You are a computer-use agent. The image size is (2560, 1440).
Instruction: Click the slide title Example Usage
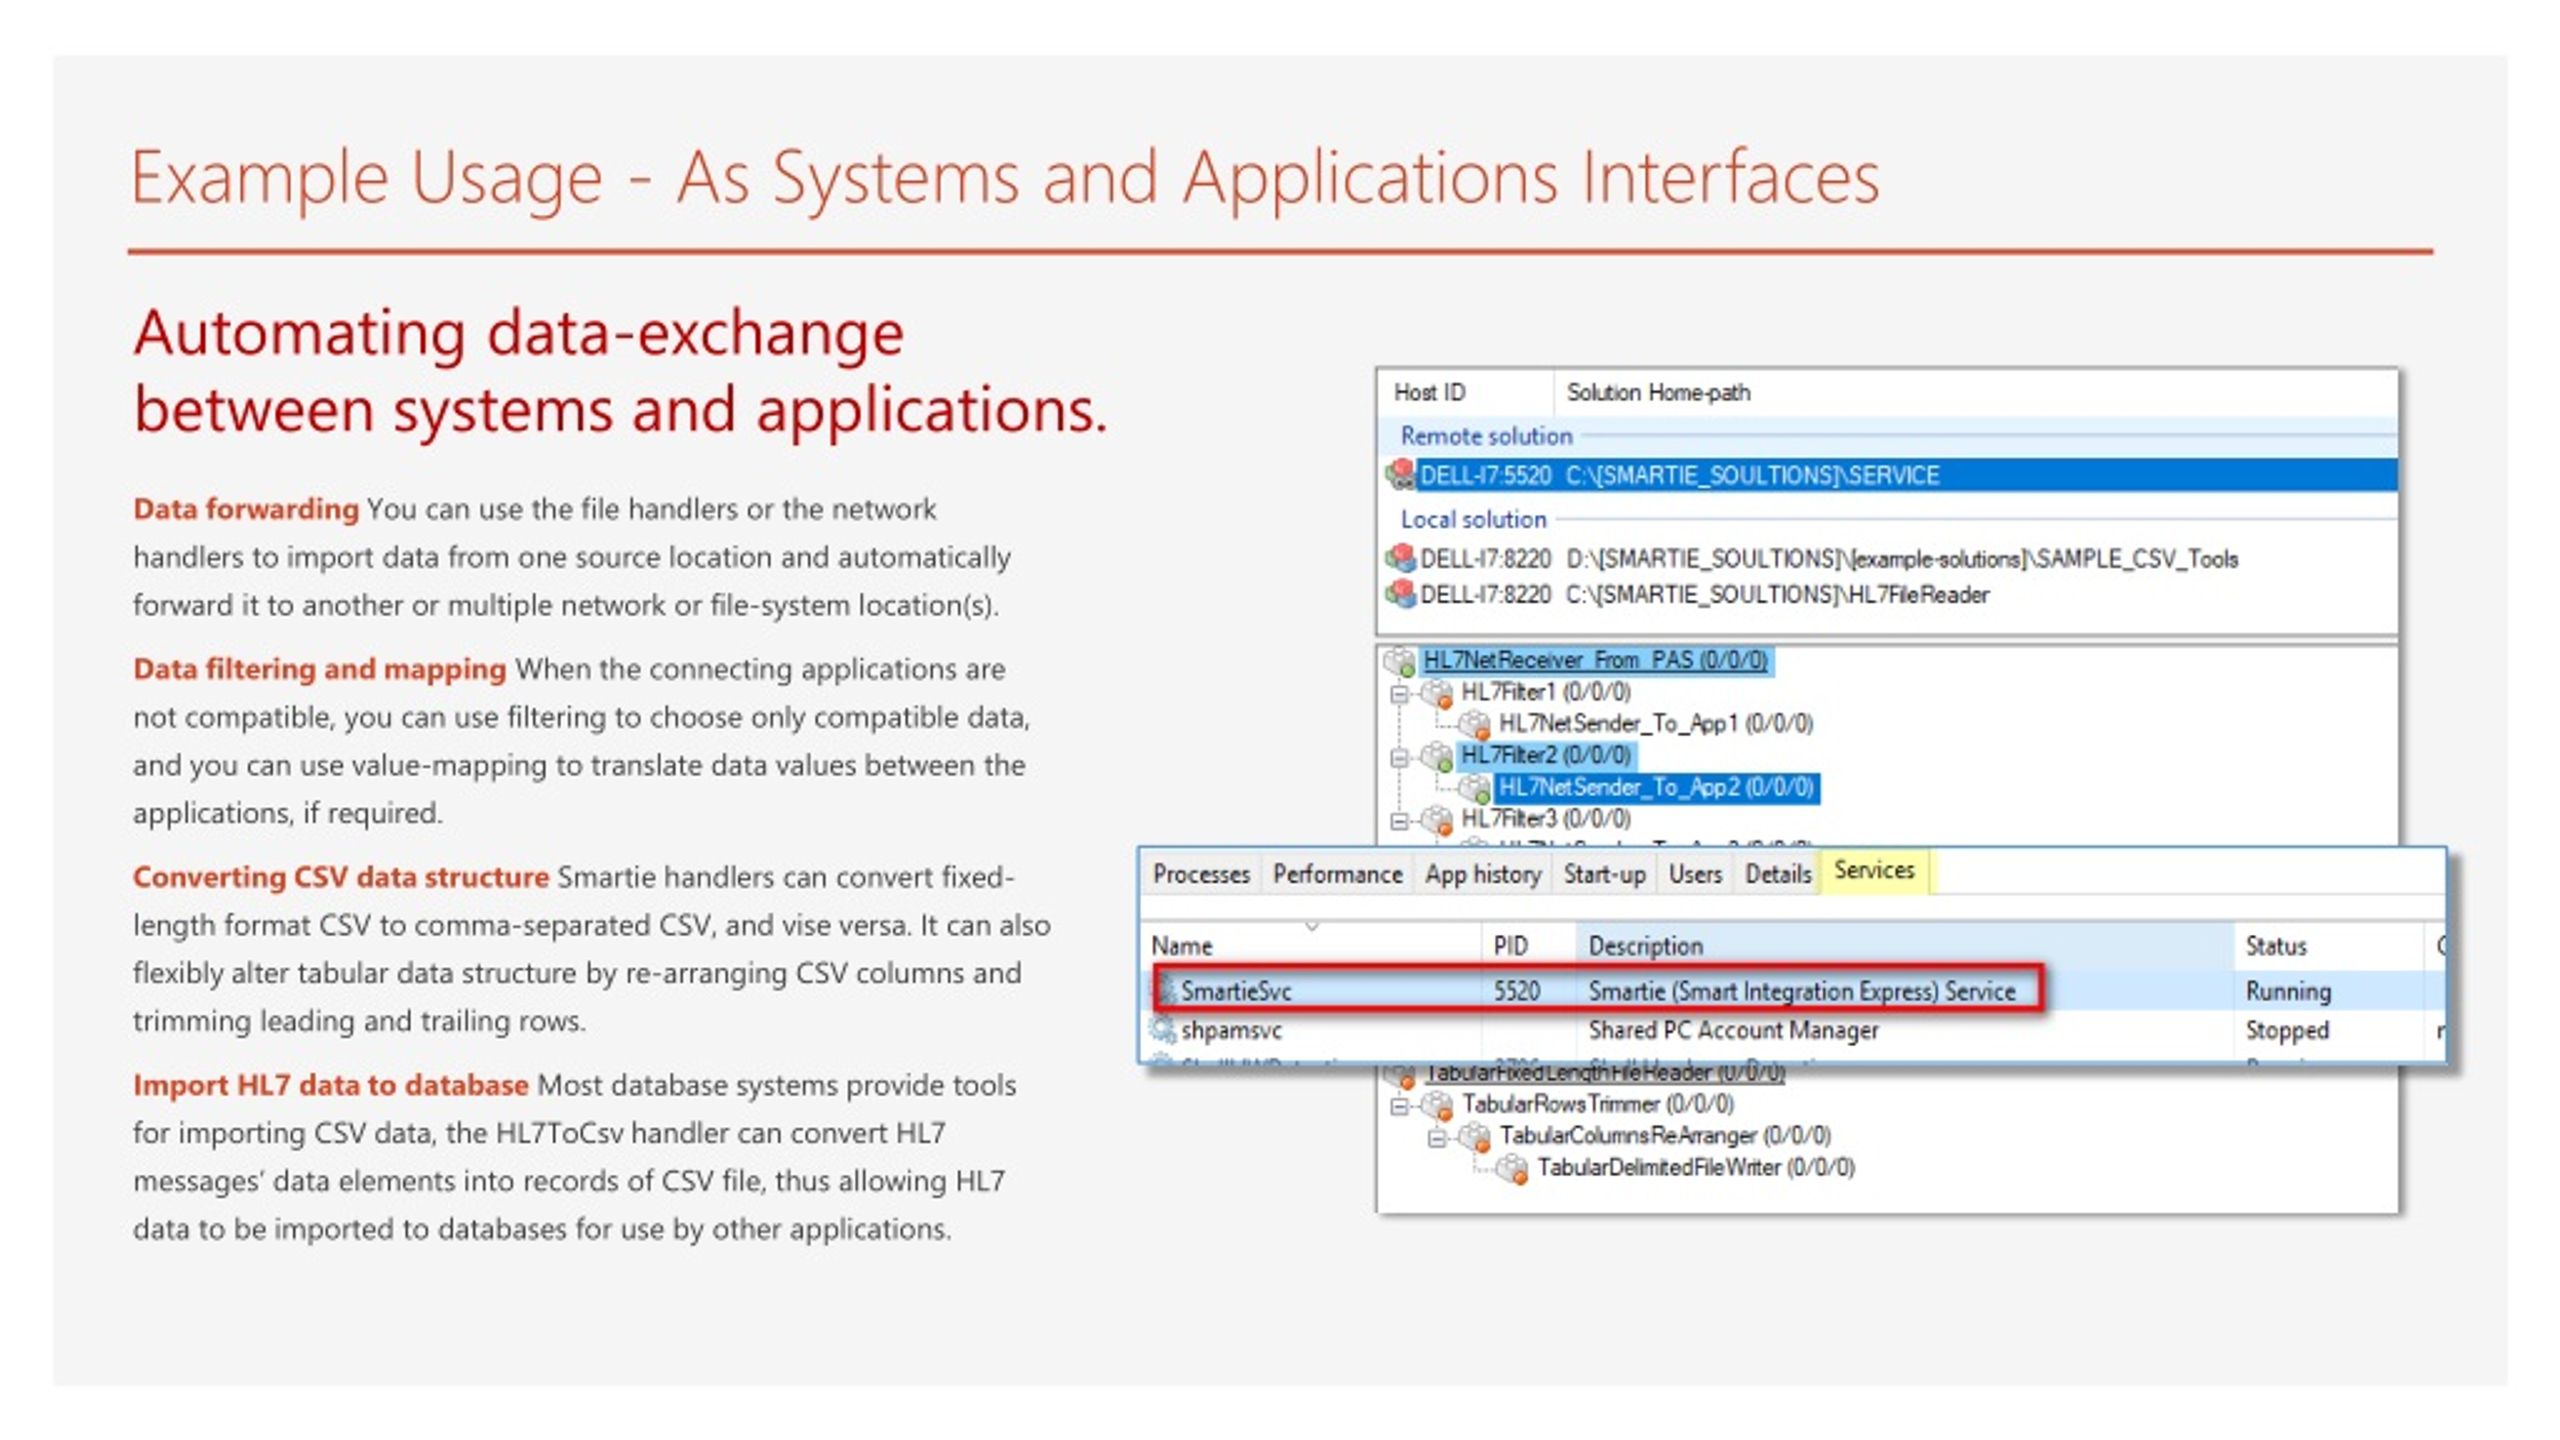coord(1005,177)
